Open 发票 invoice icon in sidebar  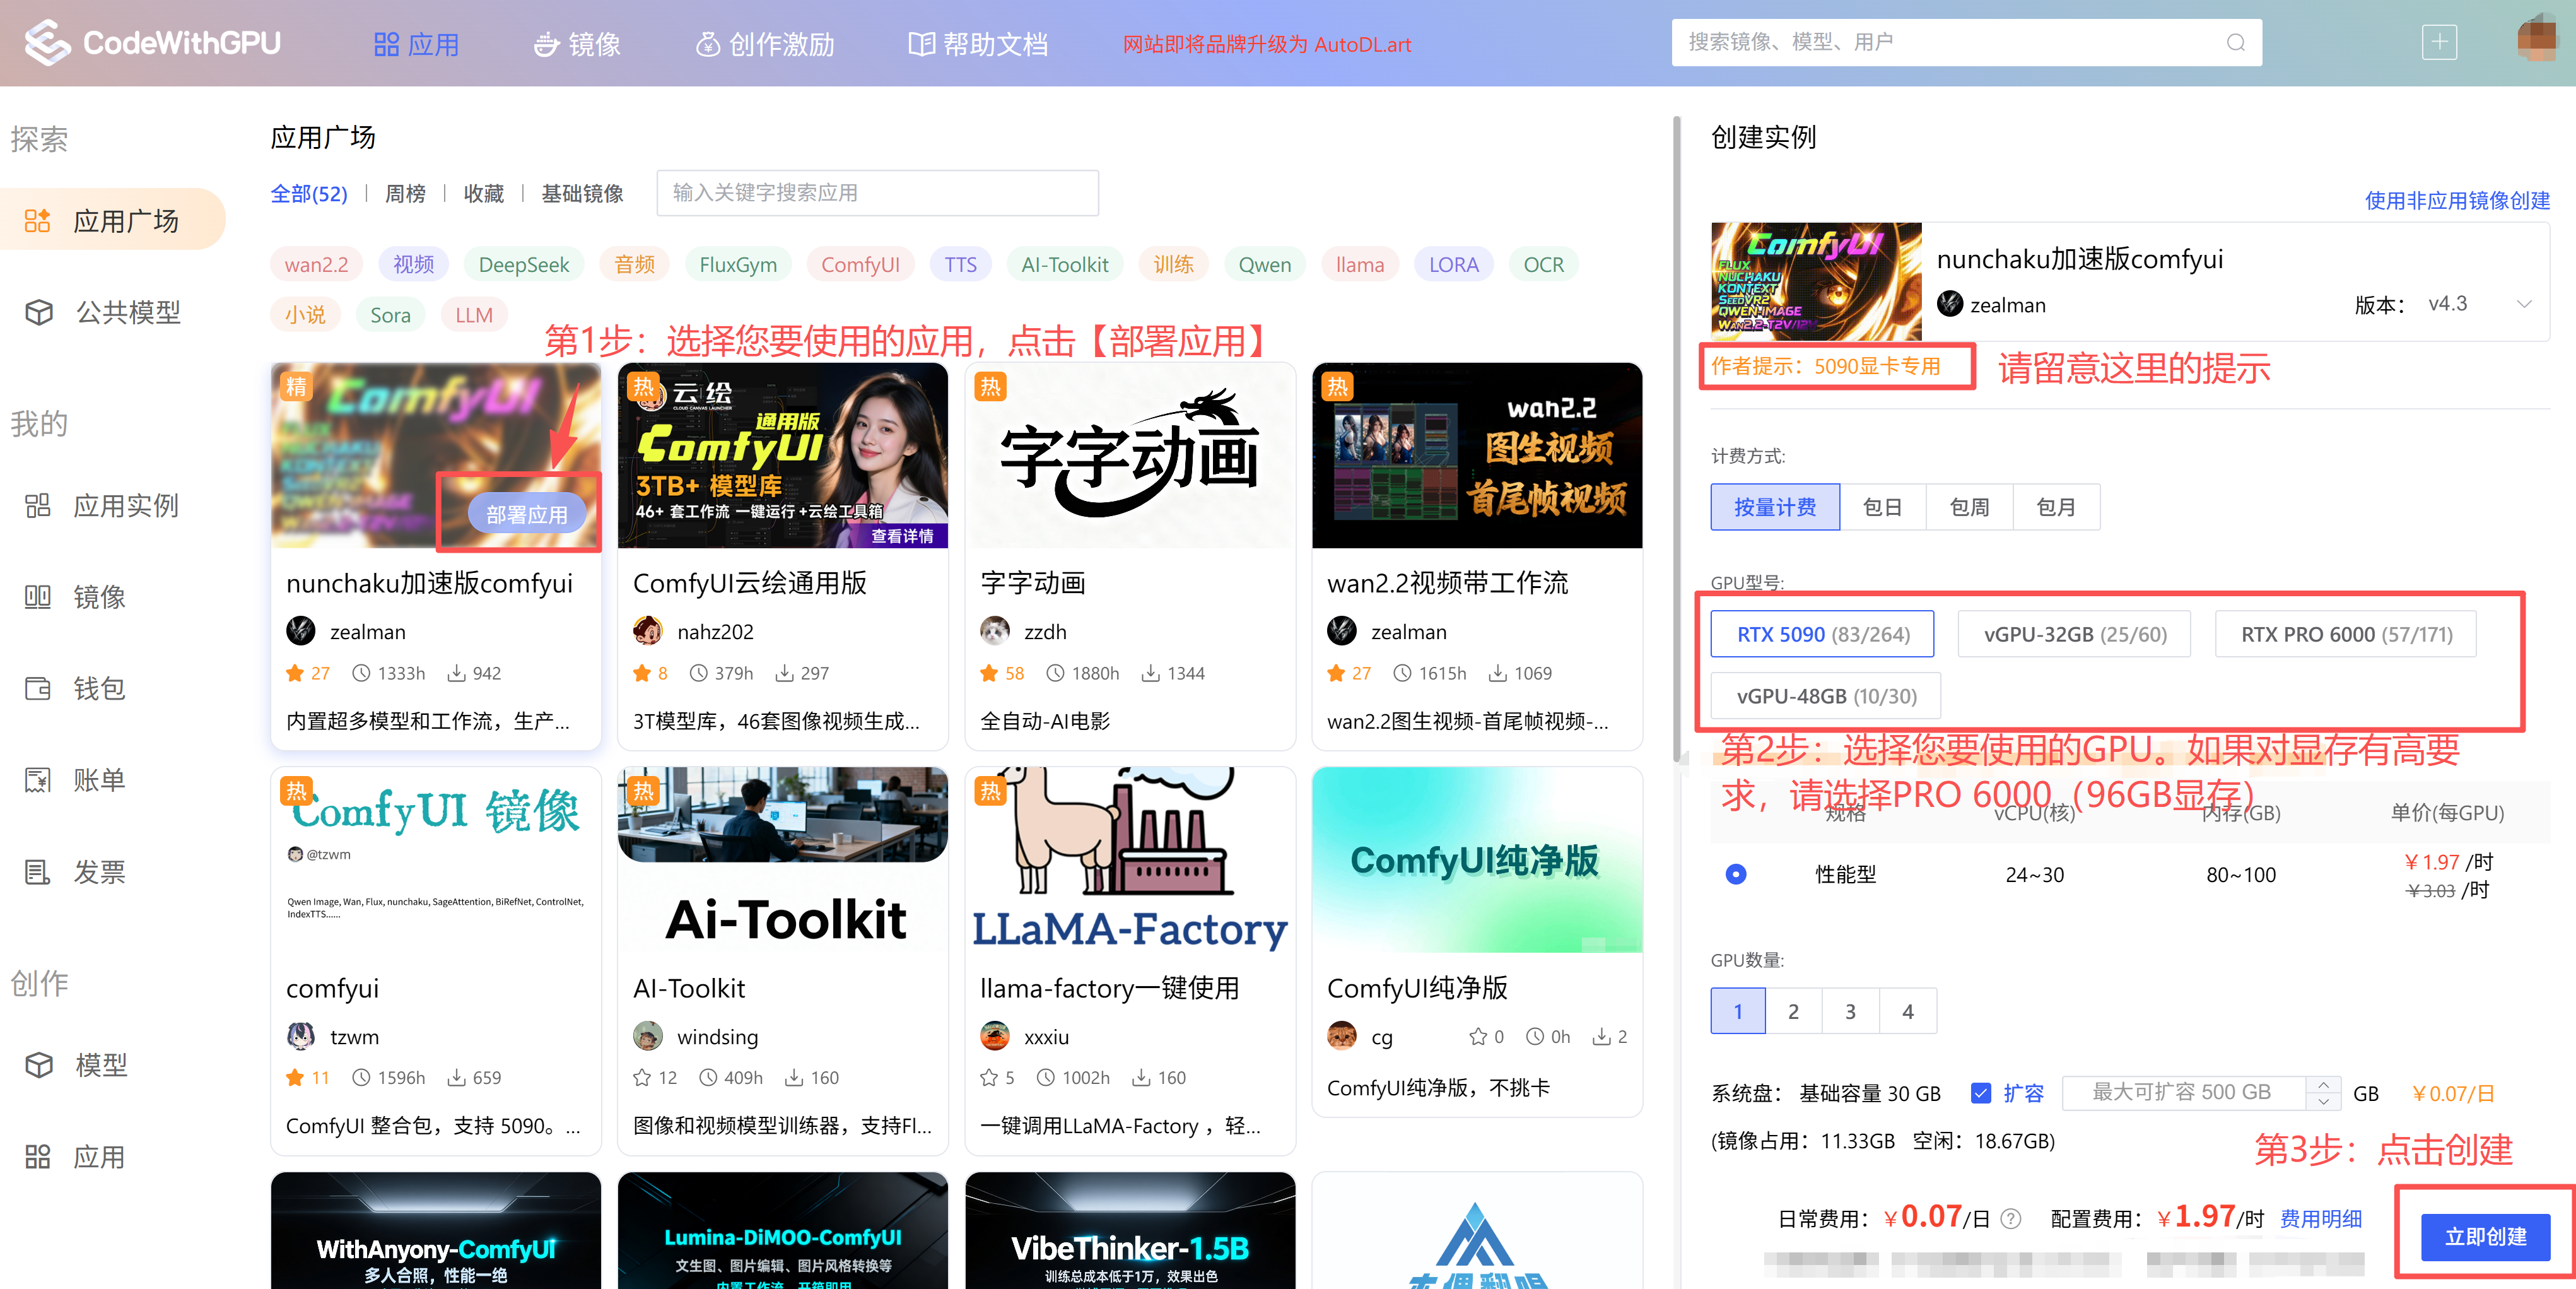(x=39, y=872)
